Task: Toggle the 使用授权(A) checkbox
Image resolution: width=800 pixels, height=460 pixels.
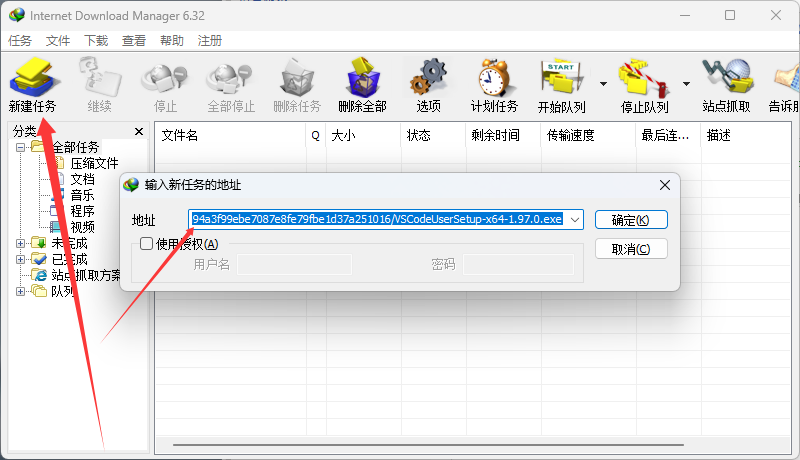Action: coord(146,244)
